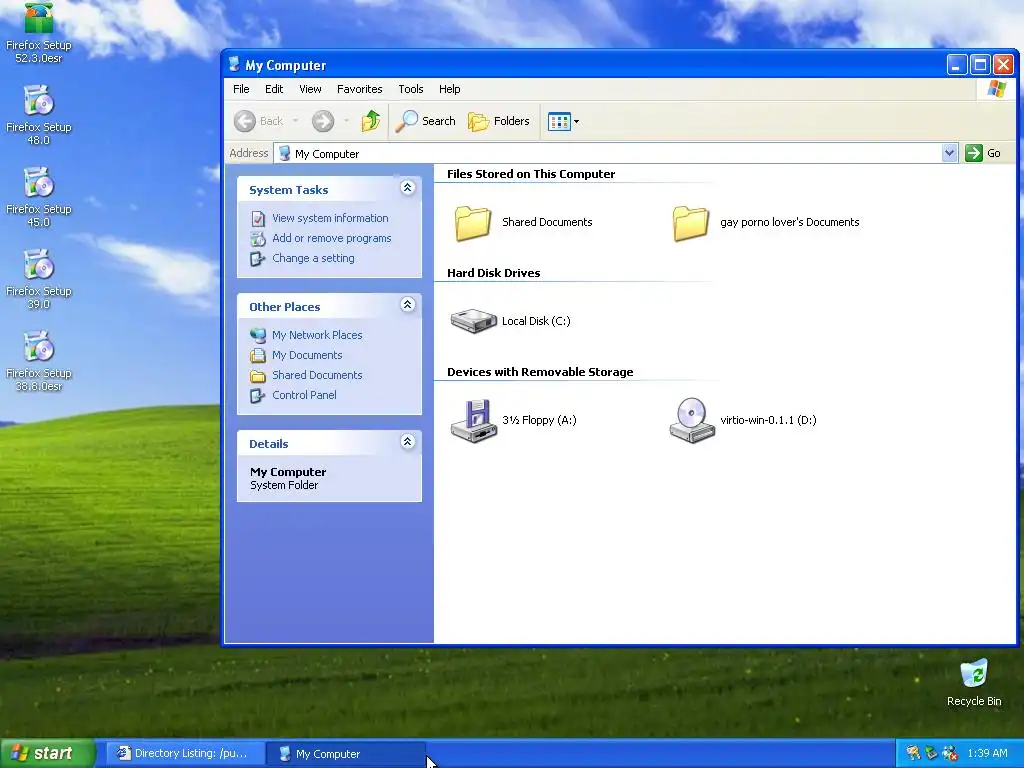Click the My Computer taskbar button
This screenshot has width=1024, height=768.
click(346, 754)
